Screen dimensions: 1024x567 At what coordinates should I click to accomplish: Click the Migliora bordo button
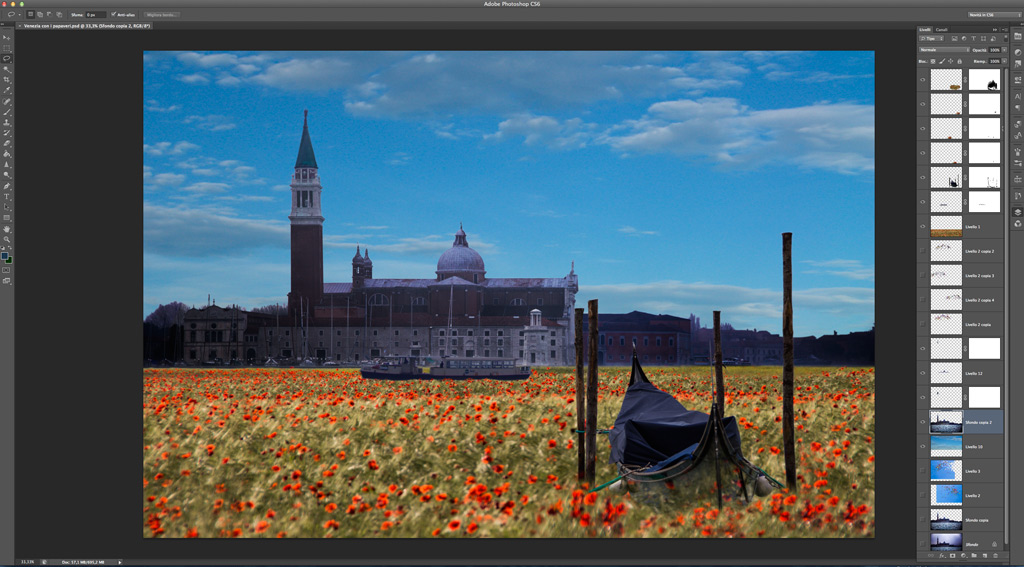(161, 14)
